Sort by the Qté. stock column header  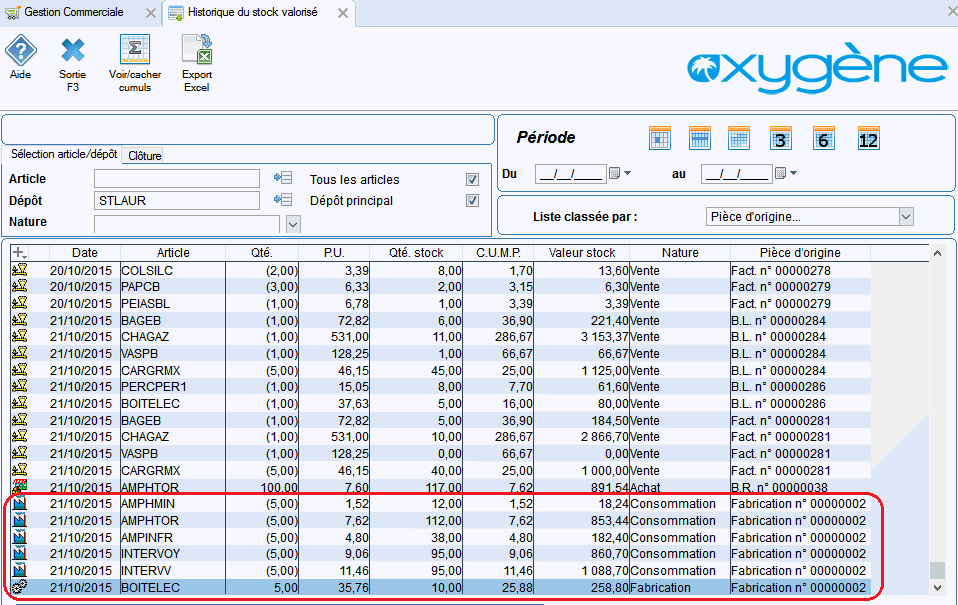click(416, 252)
